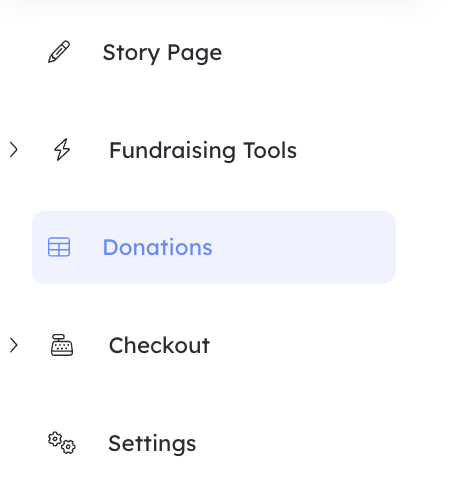Click the pencil icon beside Story Page

point(59,52)
